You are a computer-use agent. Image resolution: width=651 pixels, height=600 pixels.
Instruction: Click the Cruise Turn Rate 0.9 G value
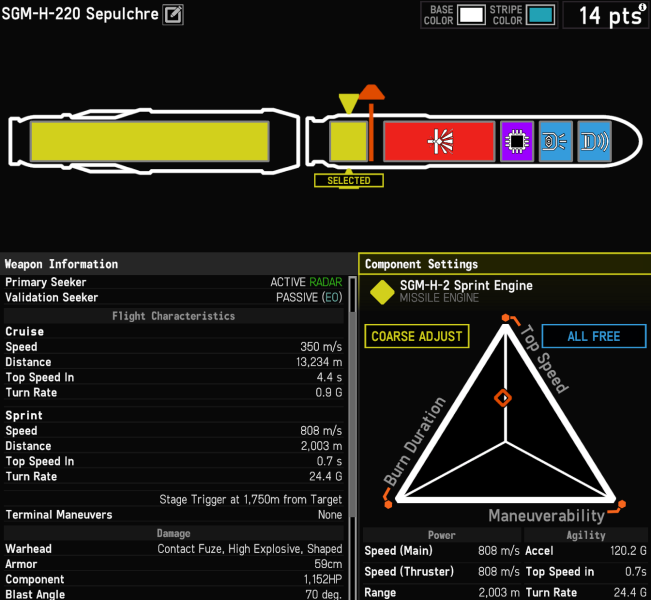coord(328,392)
